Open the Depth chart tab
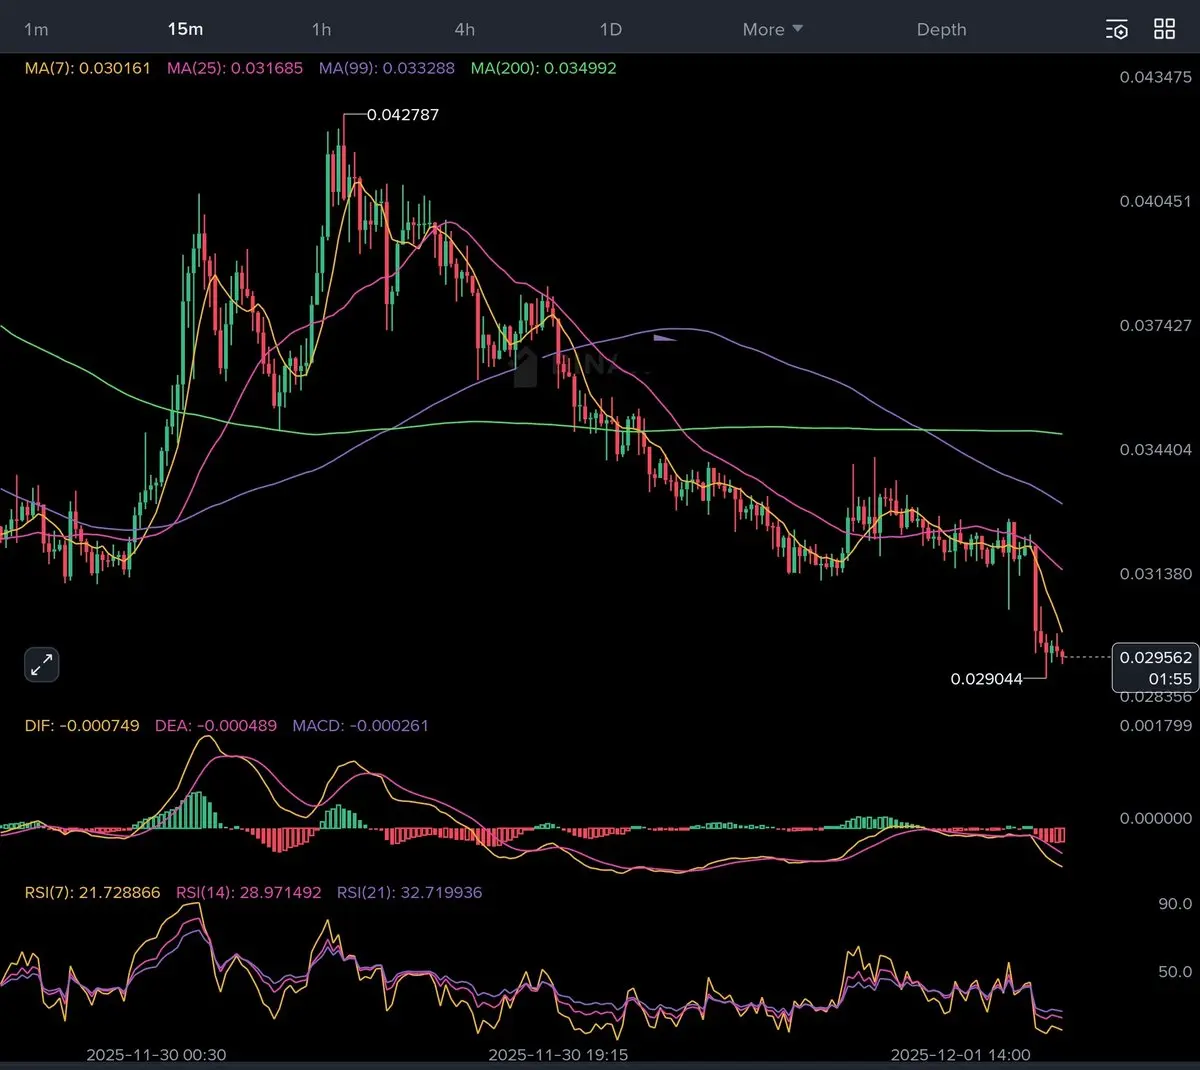The height and width of the screenshot is (1070, 1200). tap(942, 29)
